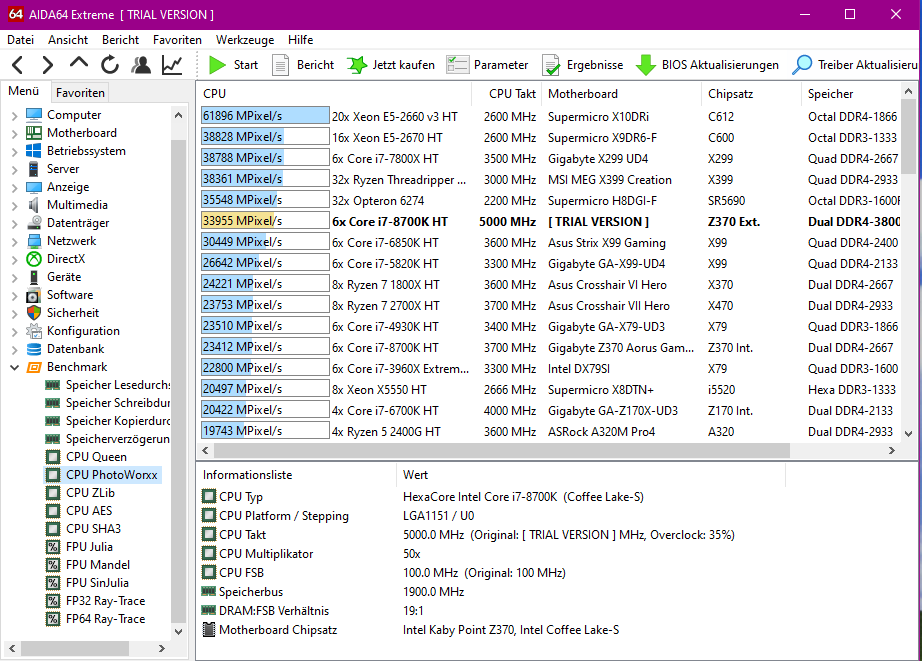Expand the Betriebssystem tree node

[x=15, y=151]
